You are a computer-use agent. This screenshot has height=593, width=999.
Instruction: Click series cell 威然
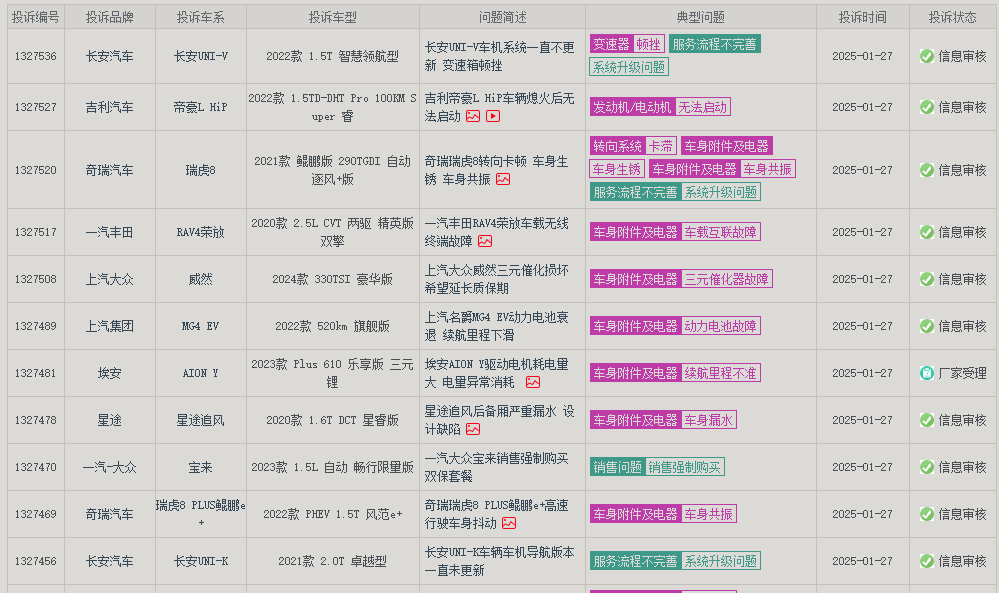pos(201,279)
